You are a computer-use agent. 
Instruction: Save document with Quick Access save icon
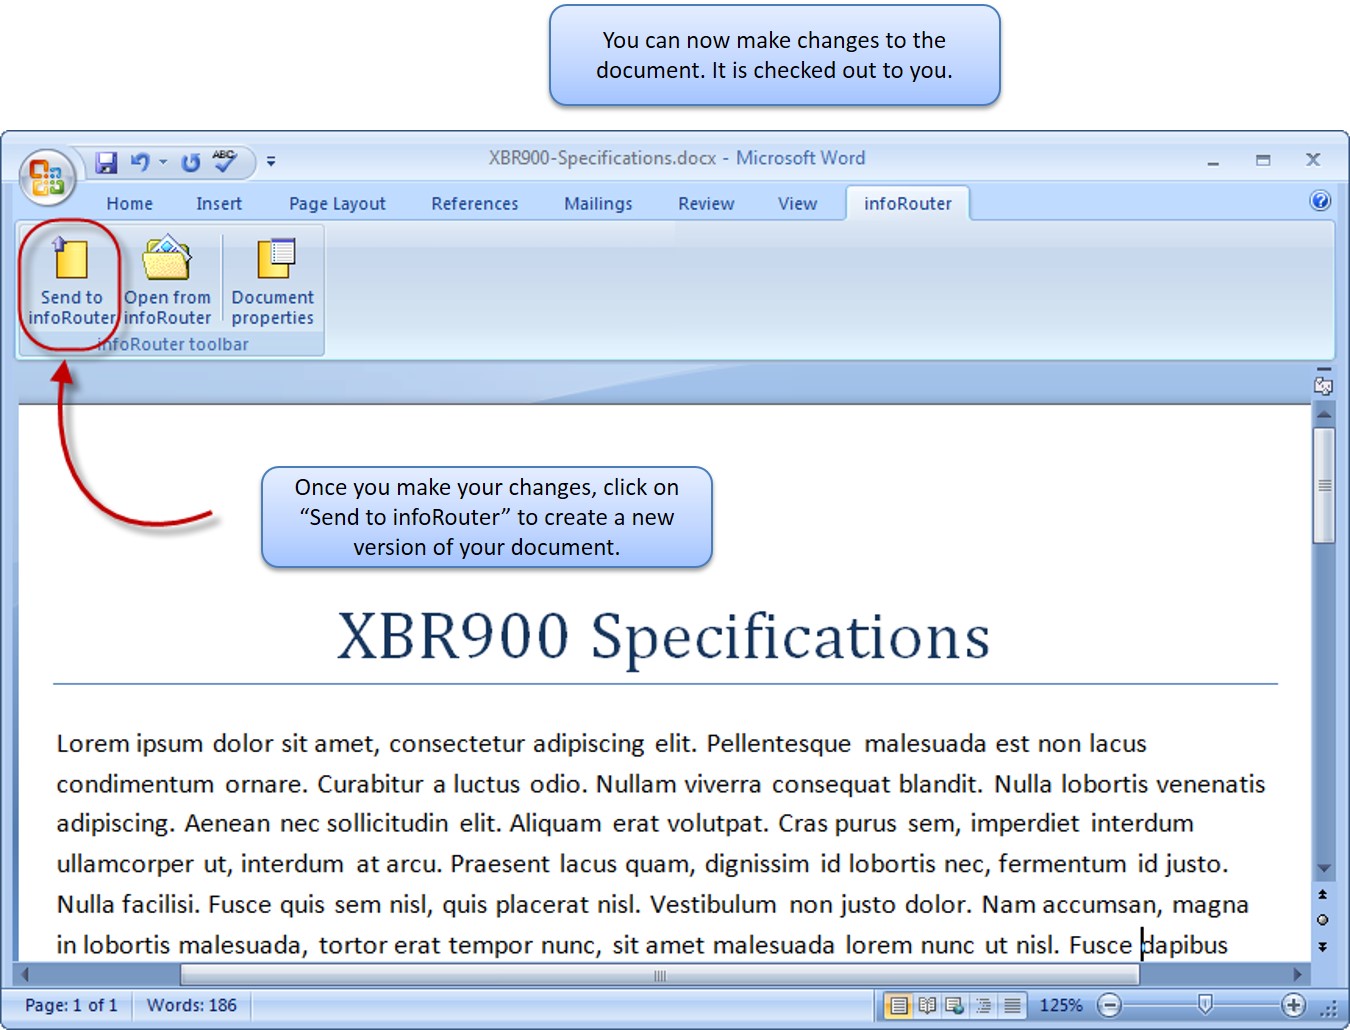[x=106, y=162]
